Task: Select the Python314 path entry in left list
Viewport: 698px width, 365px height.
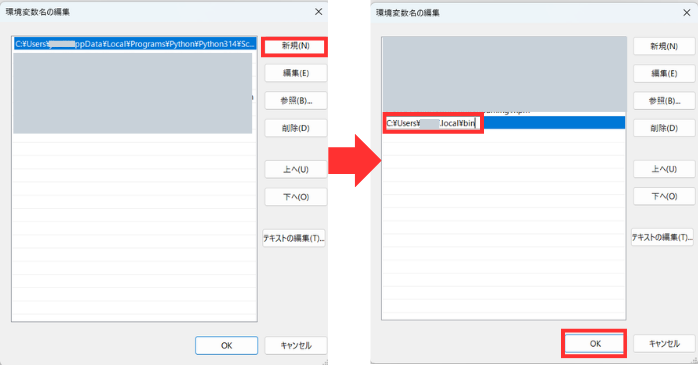Action: (135, 44)
